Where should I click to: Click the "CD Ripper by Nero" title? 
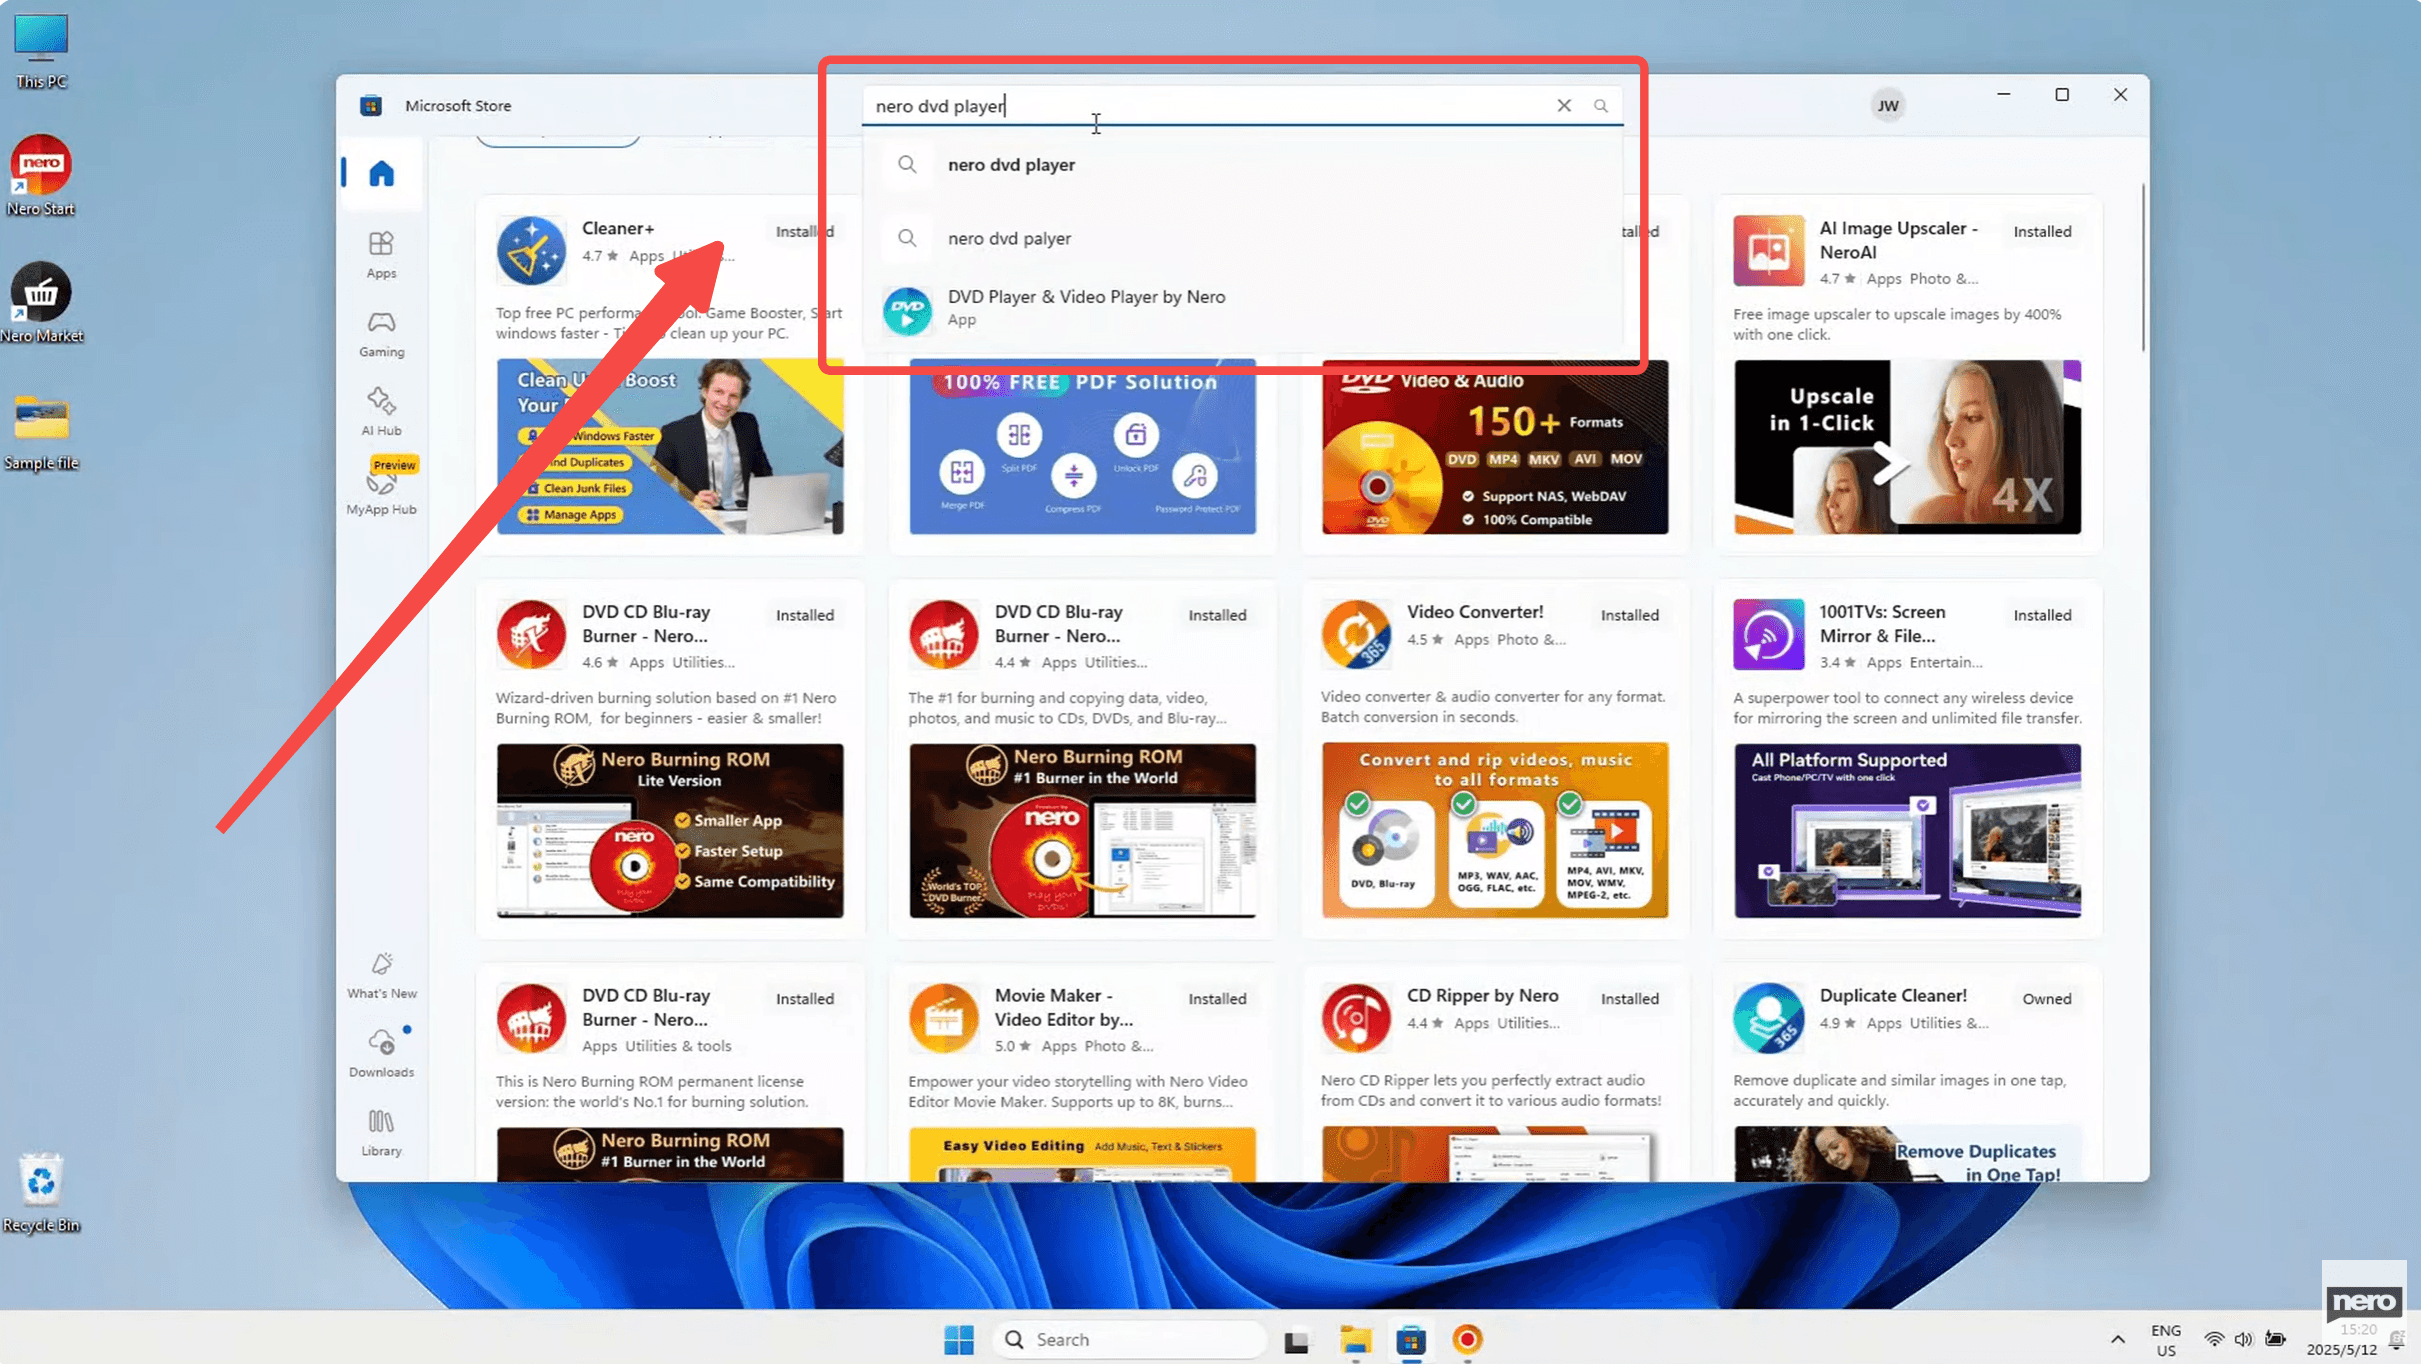click(x=1483, y=995)
